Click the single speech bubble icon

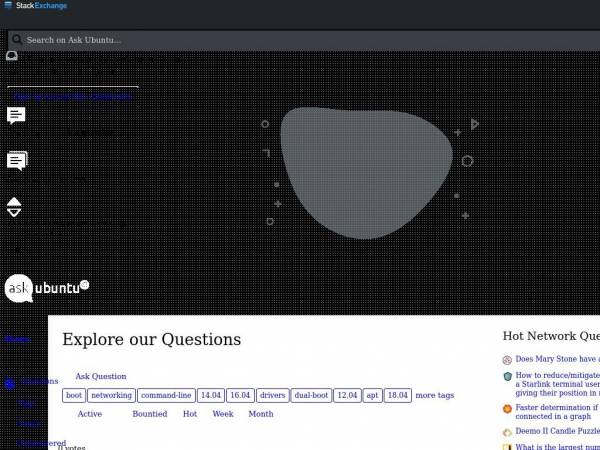[x=16, y=115]
